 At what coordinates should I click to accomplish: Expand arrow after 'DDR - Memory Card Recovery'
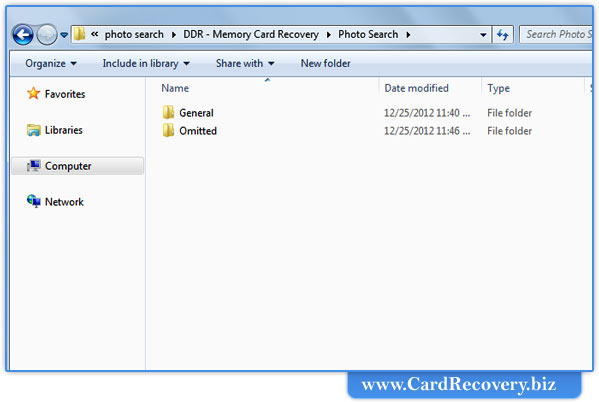(329, 35)
